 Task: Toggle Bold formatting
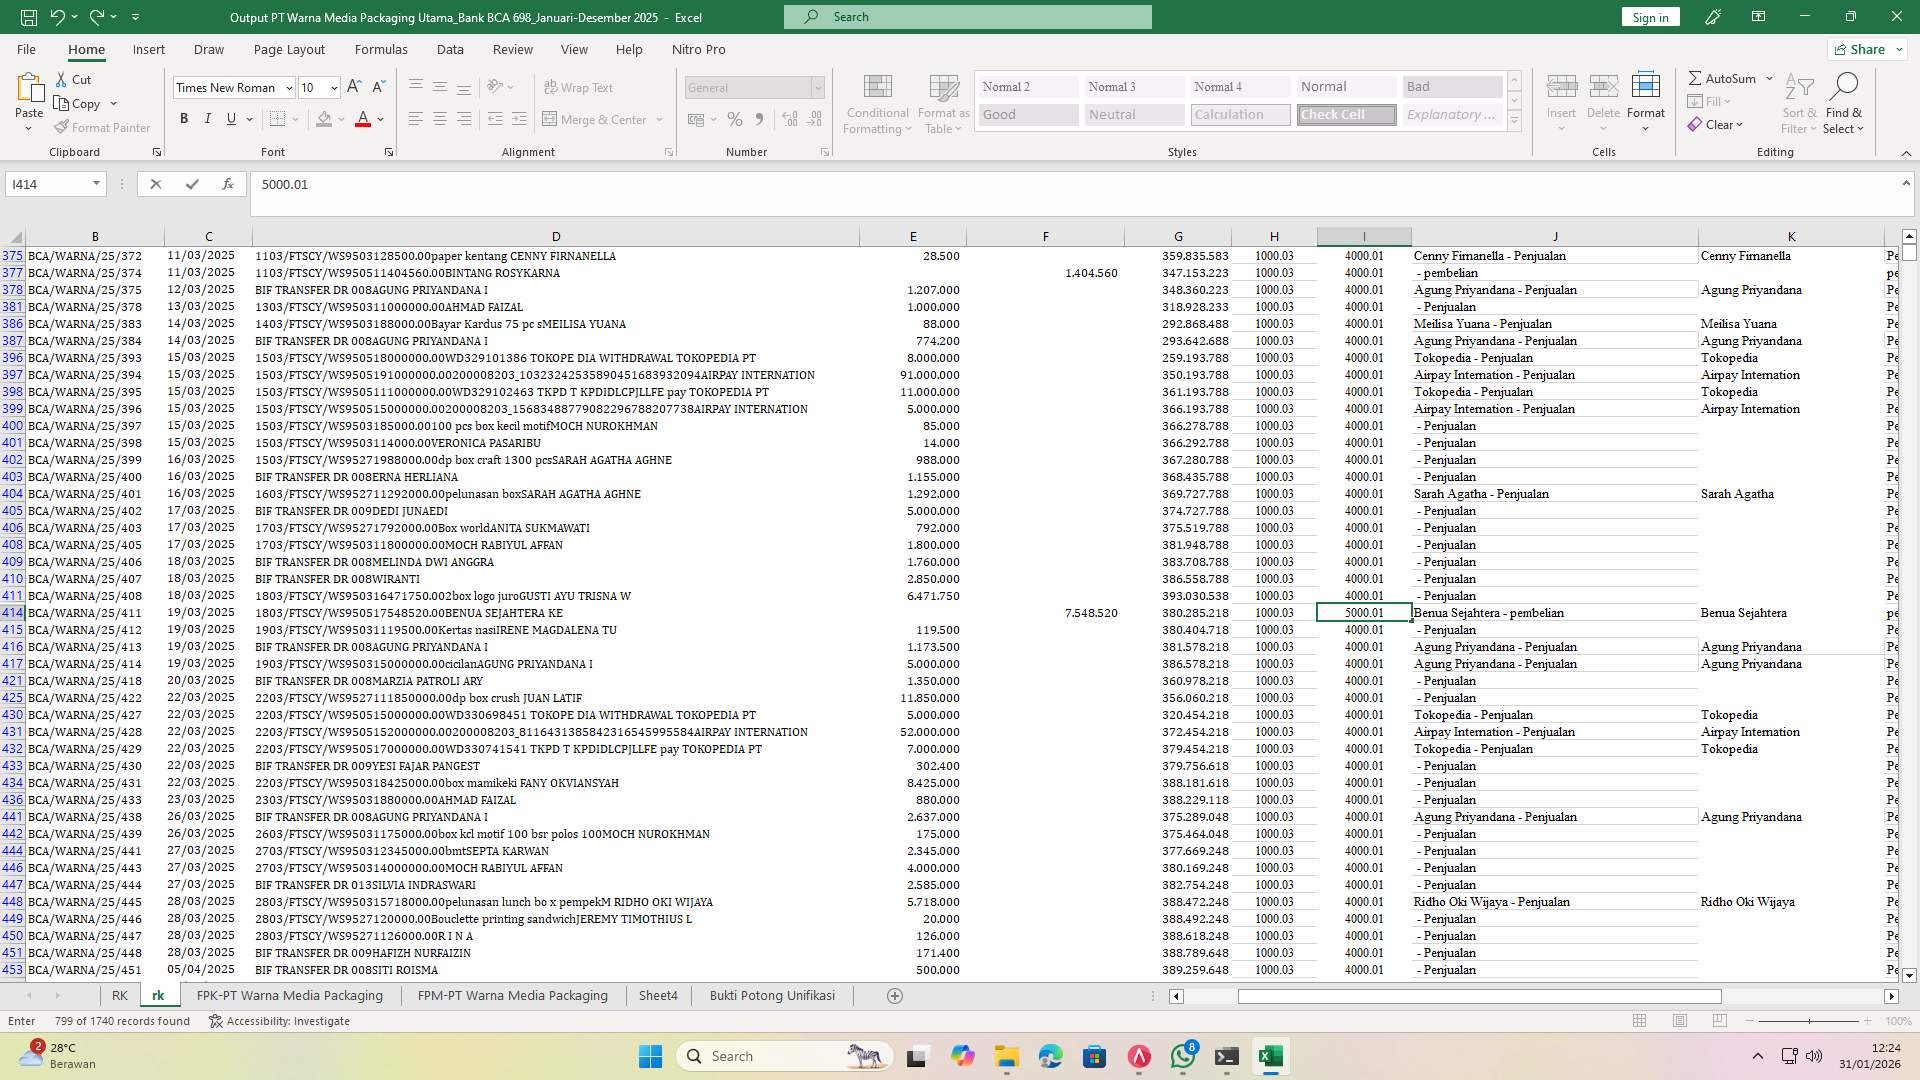(x=184, y=118)
